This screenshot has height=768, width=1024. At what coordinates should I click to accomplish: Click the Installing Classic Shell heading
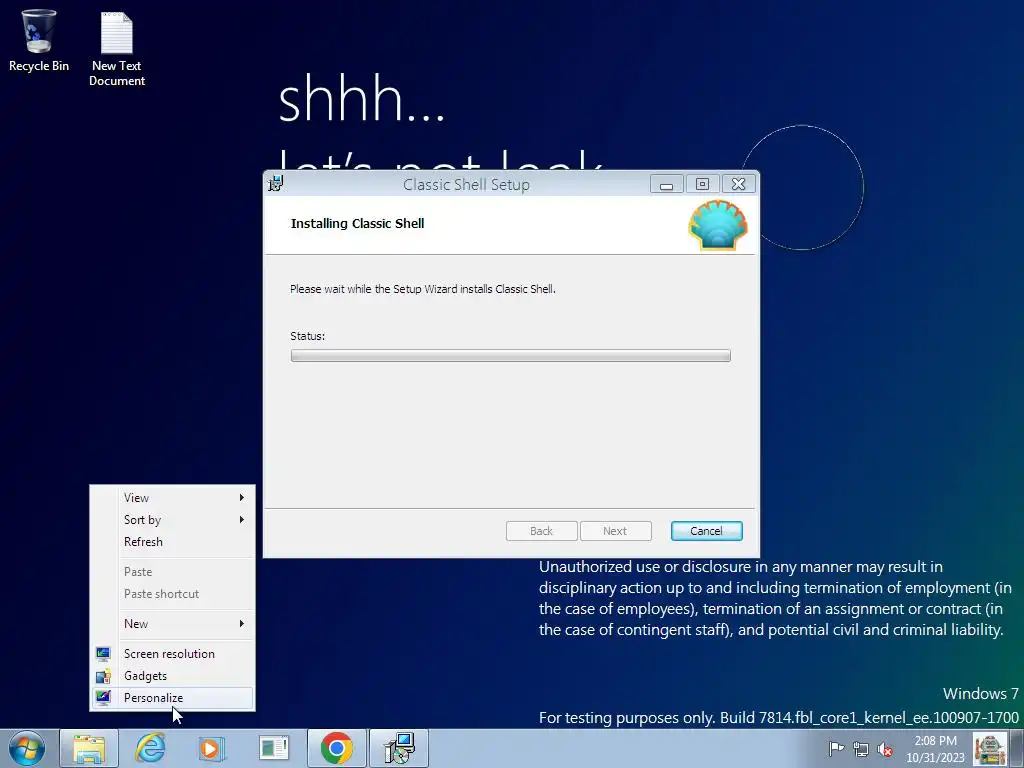(x=357, y=223)
